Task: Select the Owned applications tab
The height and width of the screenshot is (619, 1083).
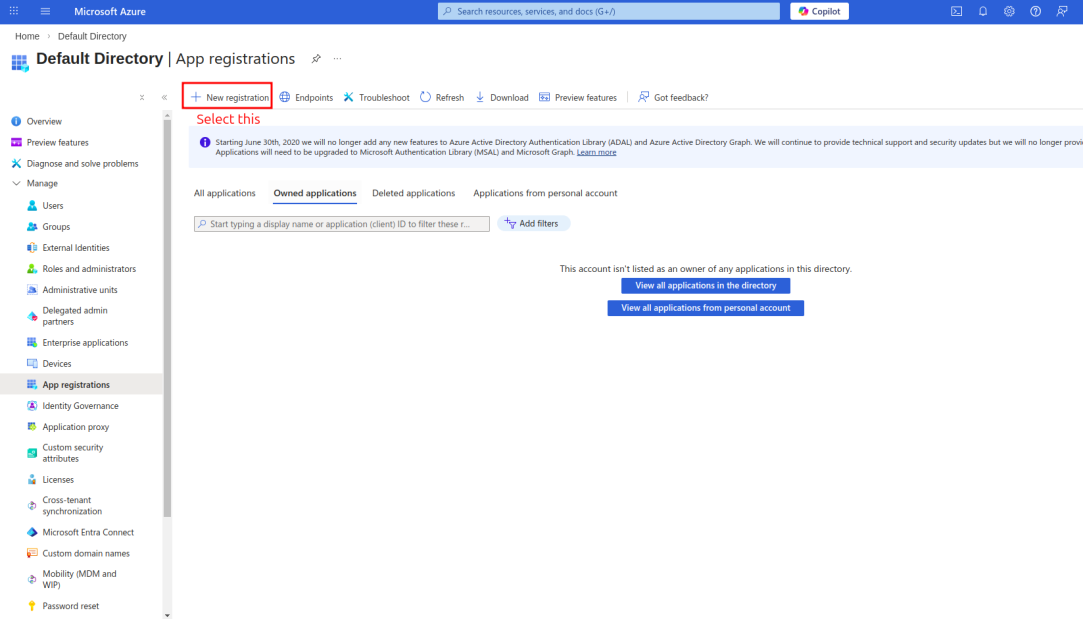Action: coord(315,193)
